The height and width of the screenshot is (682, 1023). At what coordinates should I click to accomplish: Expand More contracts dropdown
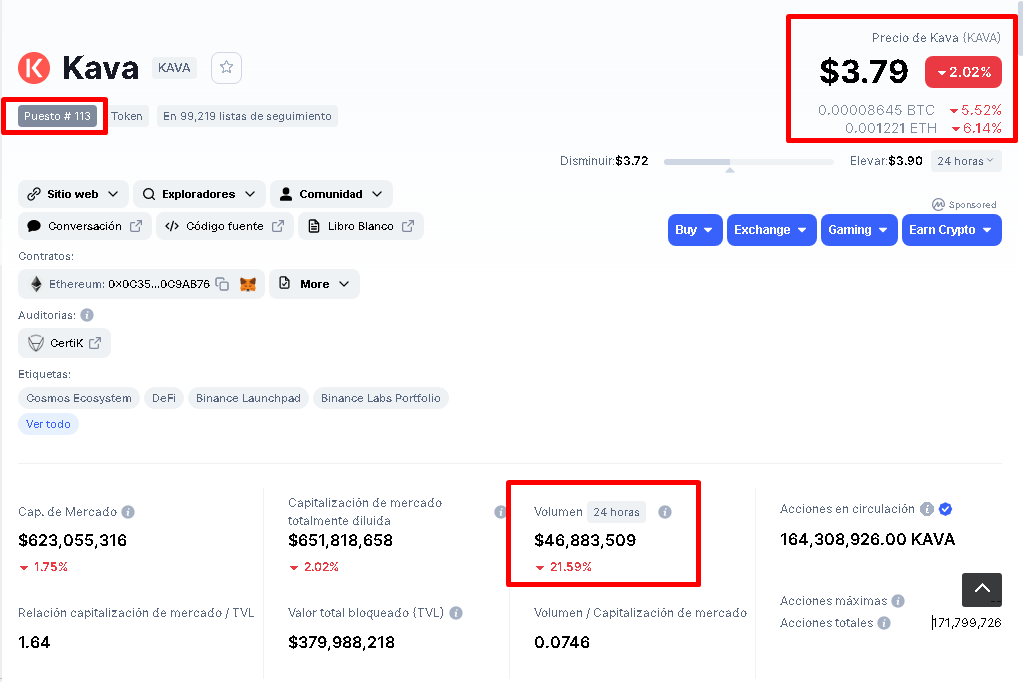tap(314, 284)
